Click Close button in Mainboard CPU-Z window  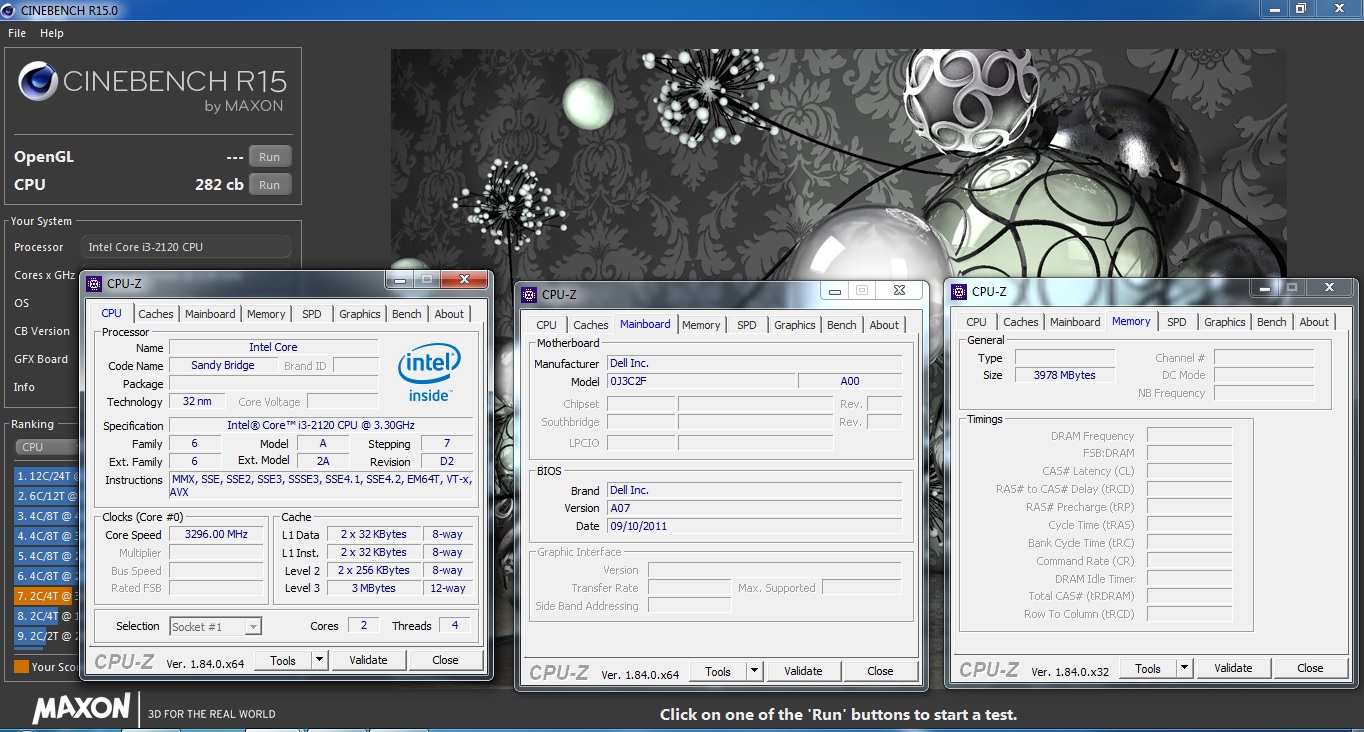tap(880, 671)
